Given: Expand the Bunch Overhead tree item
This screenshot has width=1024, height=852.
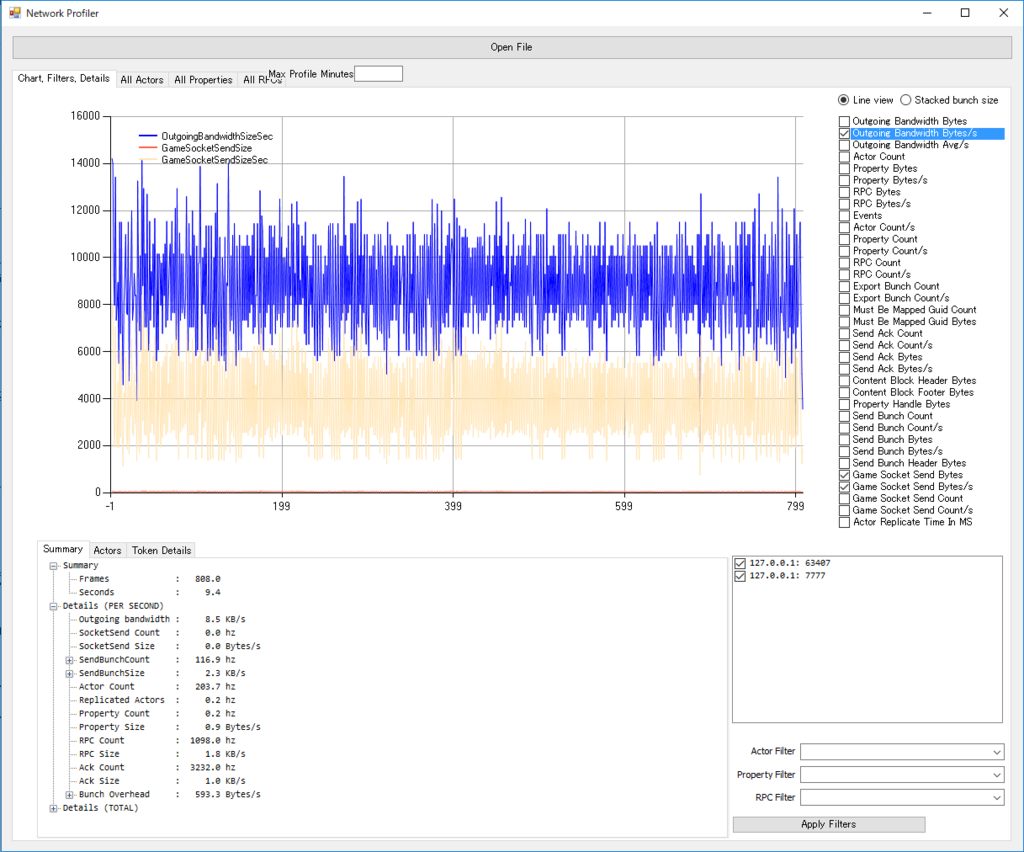Looking at the screenshot, I should pos(69,795).
